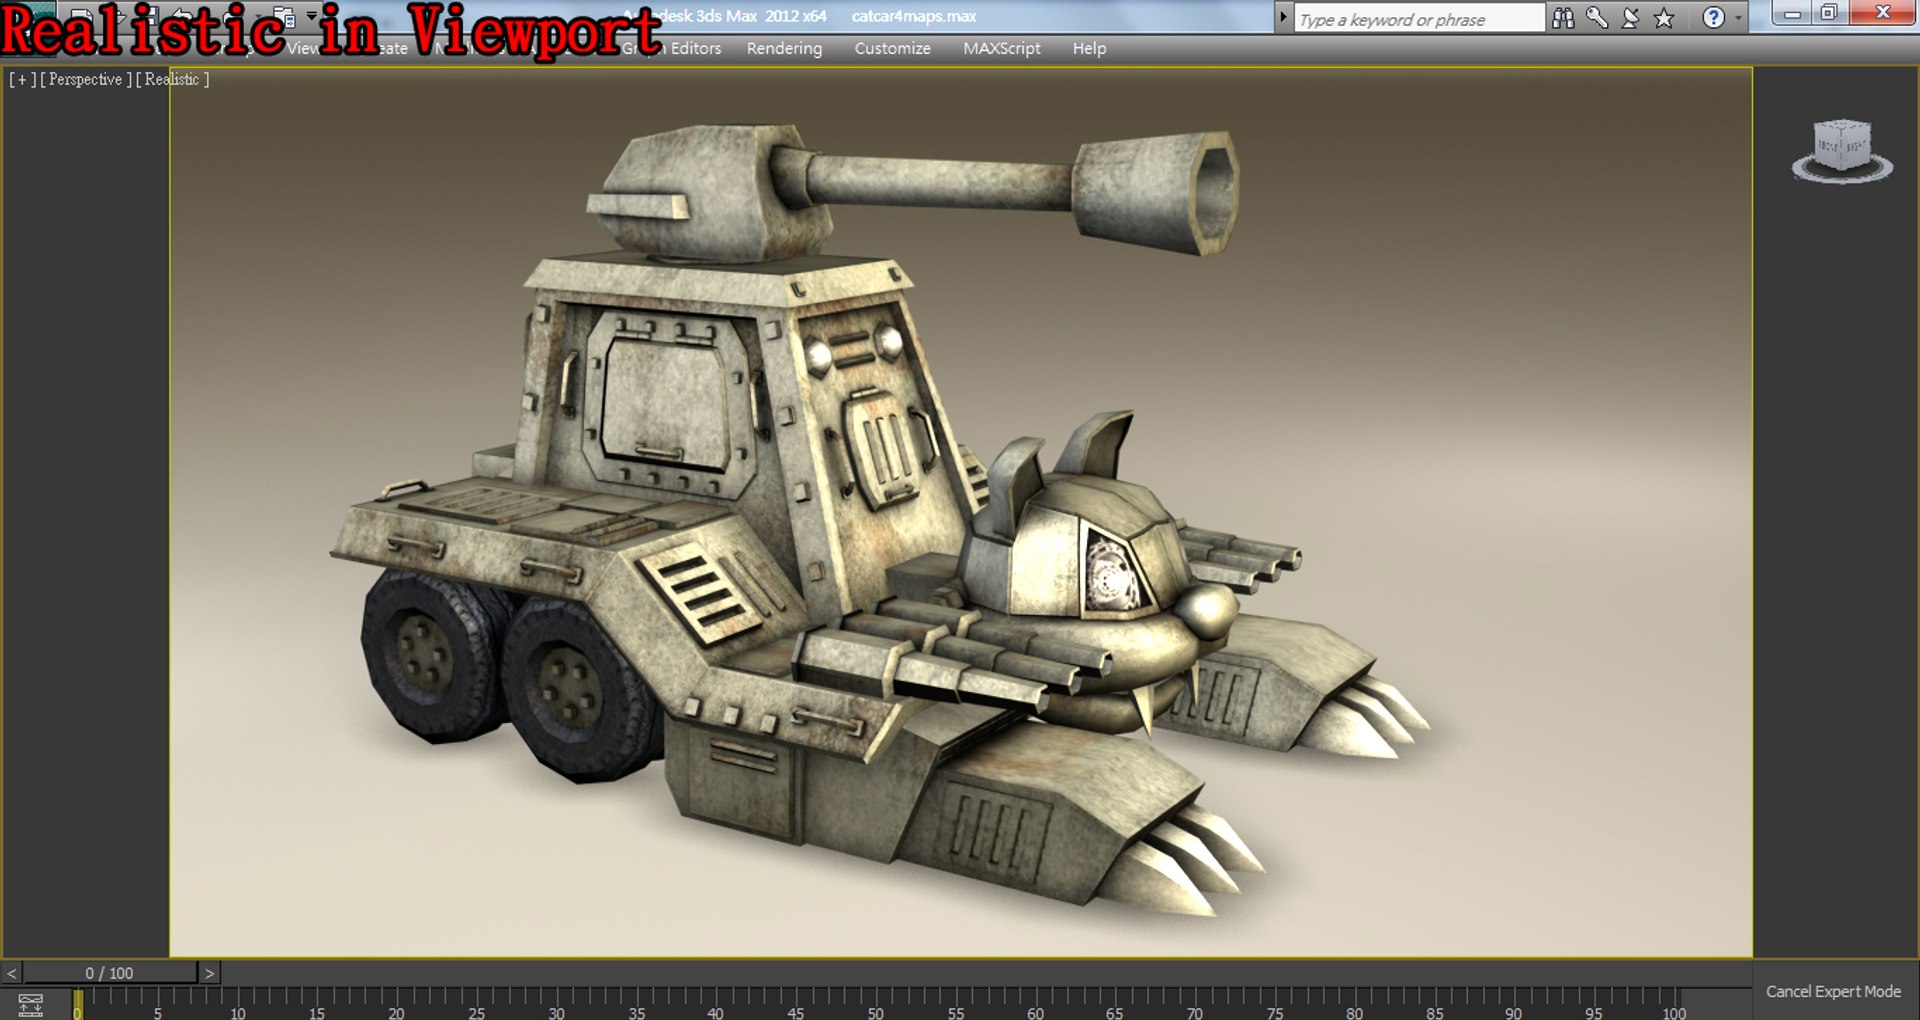Viewport: 1920px width, 1020px height.
Task: Click the Favorites star icon
Action: pyautogui.click(x=1664, y=17)
